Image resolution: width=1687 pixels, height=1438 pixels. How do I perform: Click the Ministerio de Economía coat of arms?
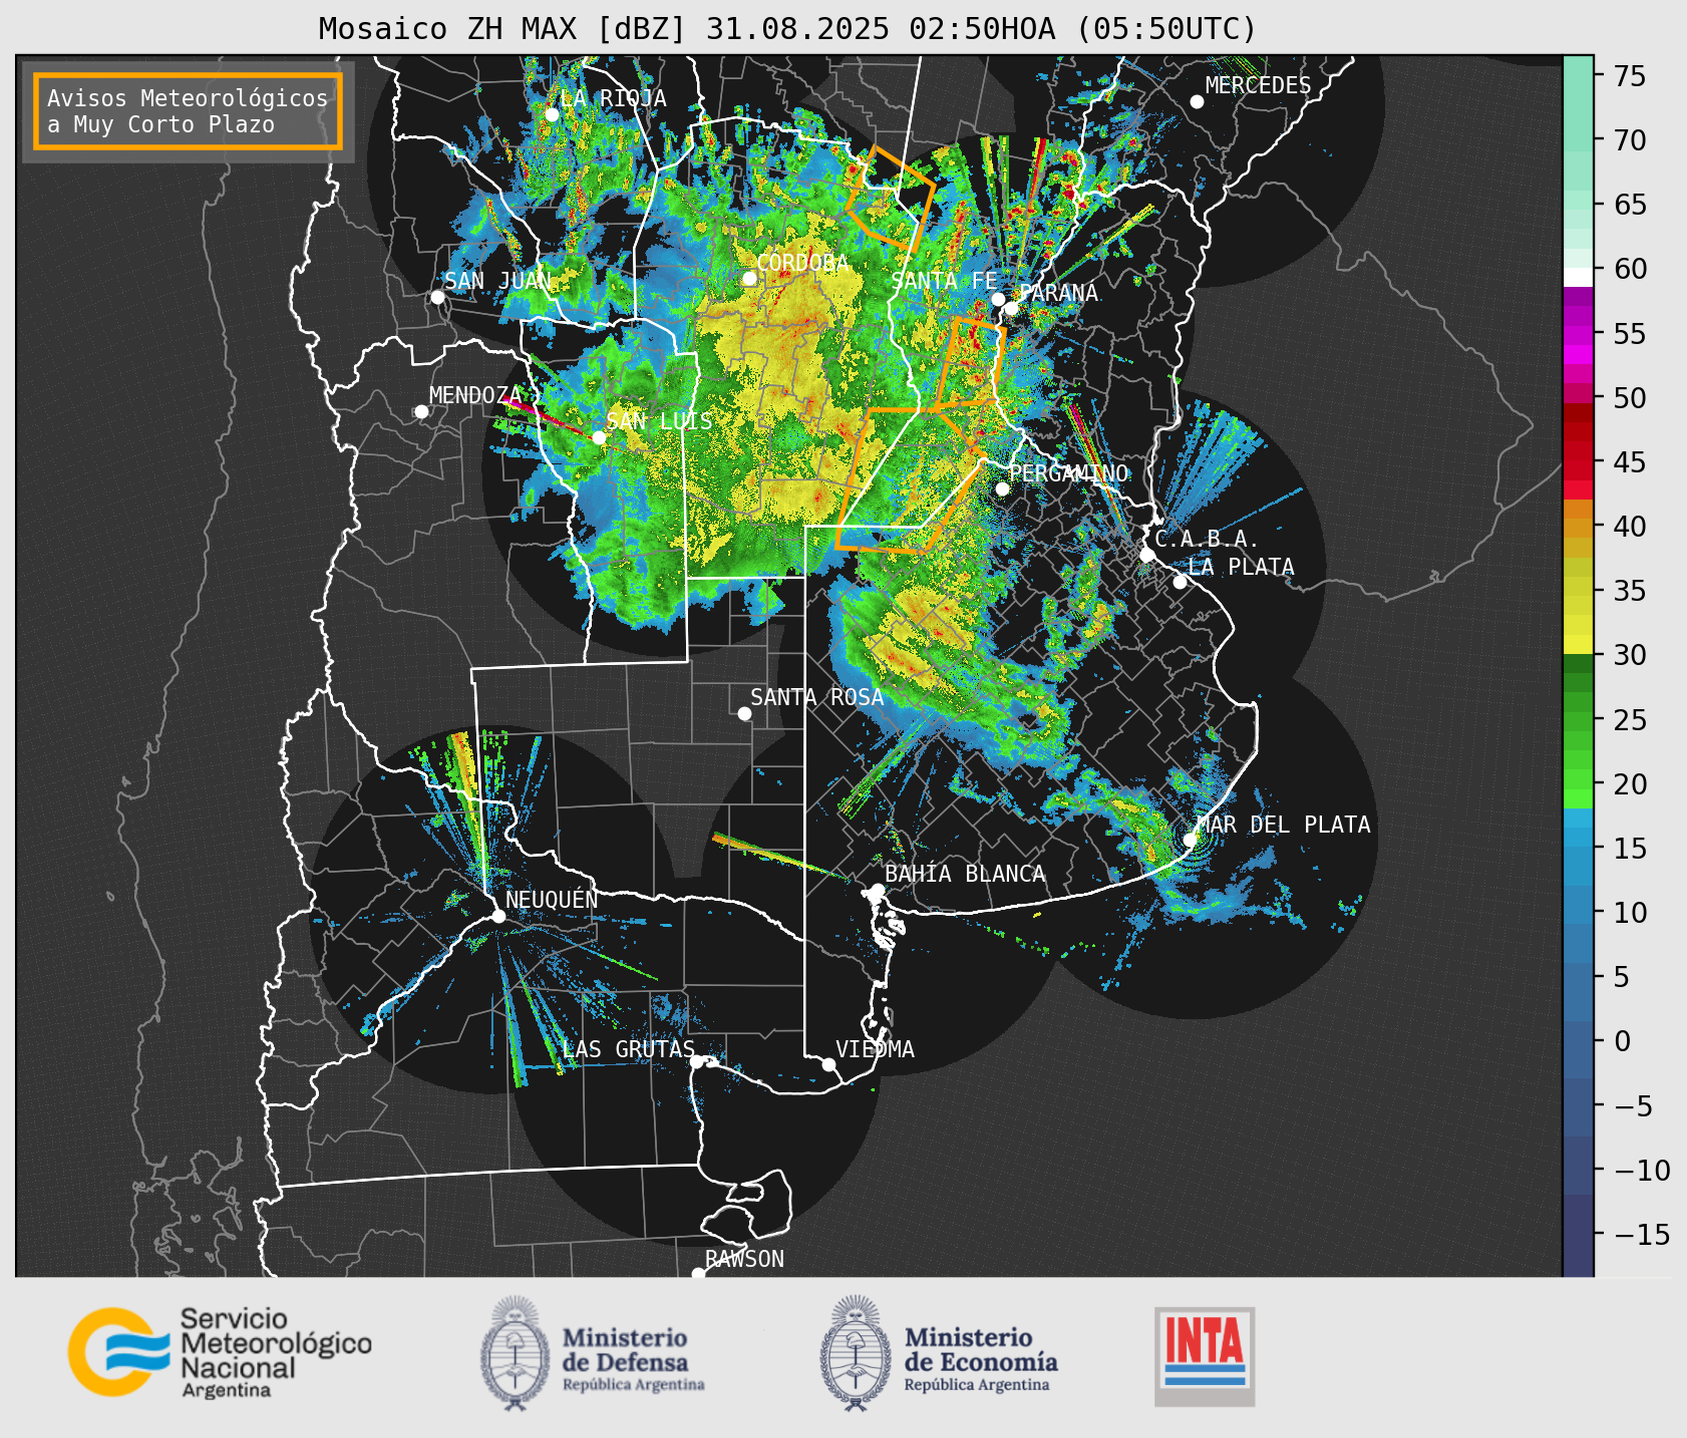(x=856, y=1353)
